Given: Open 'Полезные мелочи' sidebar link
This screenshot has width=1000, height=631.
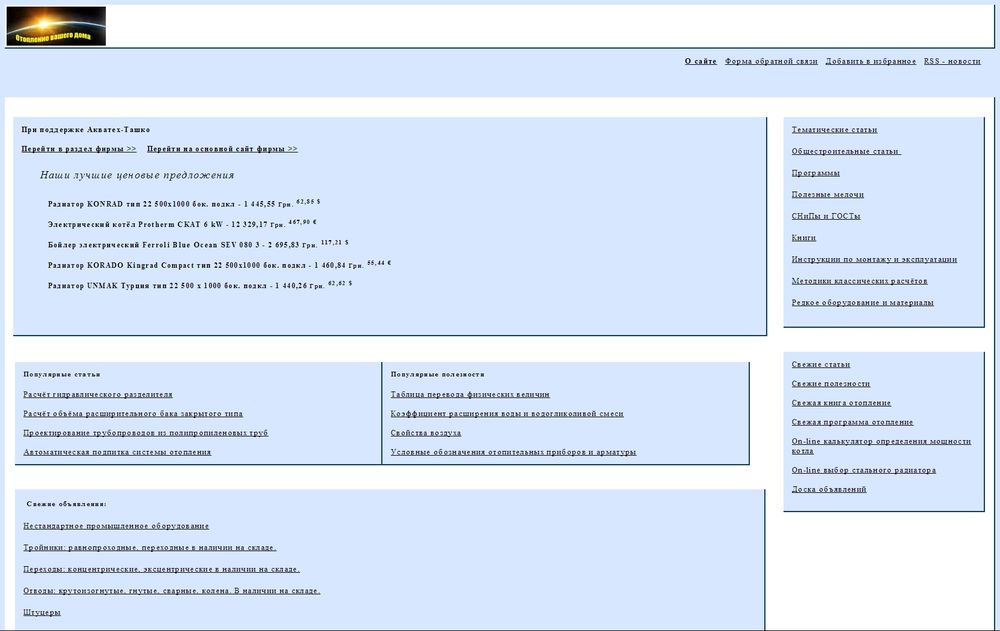Looking at the screenshot, I should [x=828, y=195].
